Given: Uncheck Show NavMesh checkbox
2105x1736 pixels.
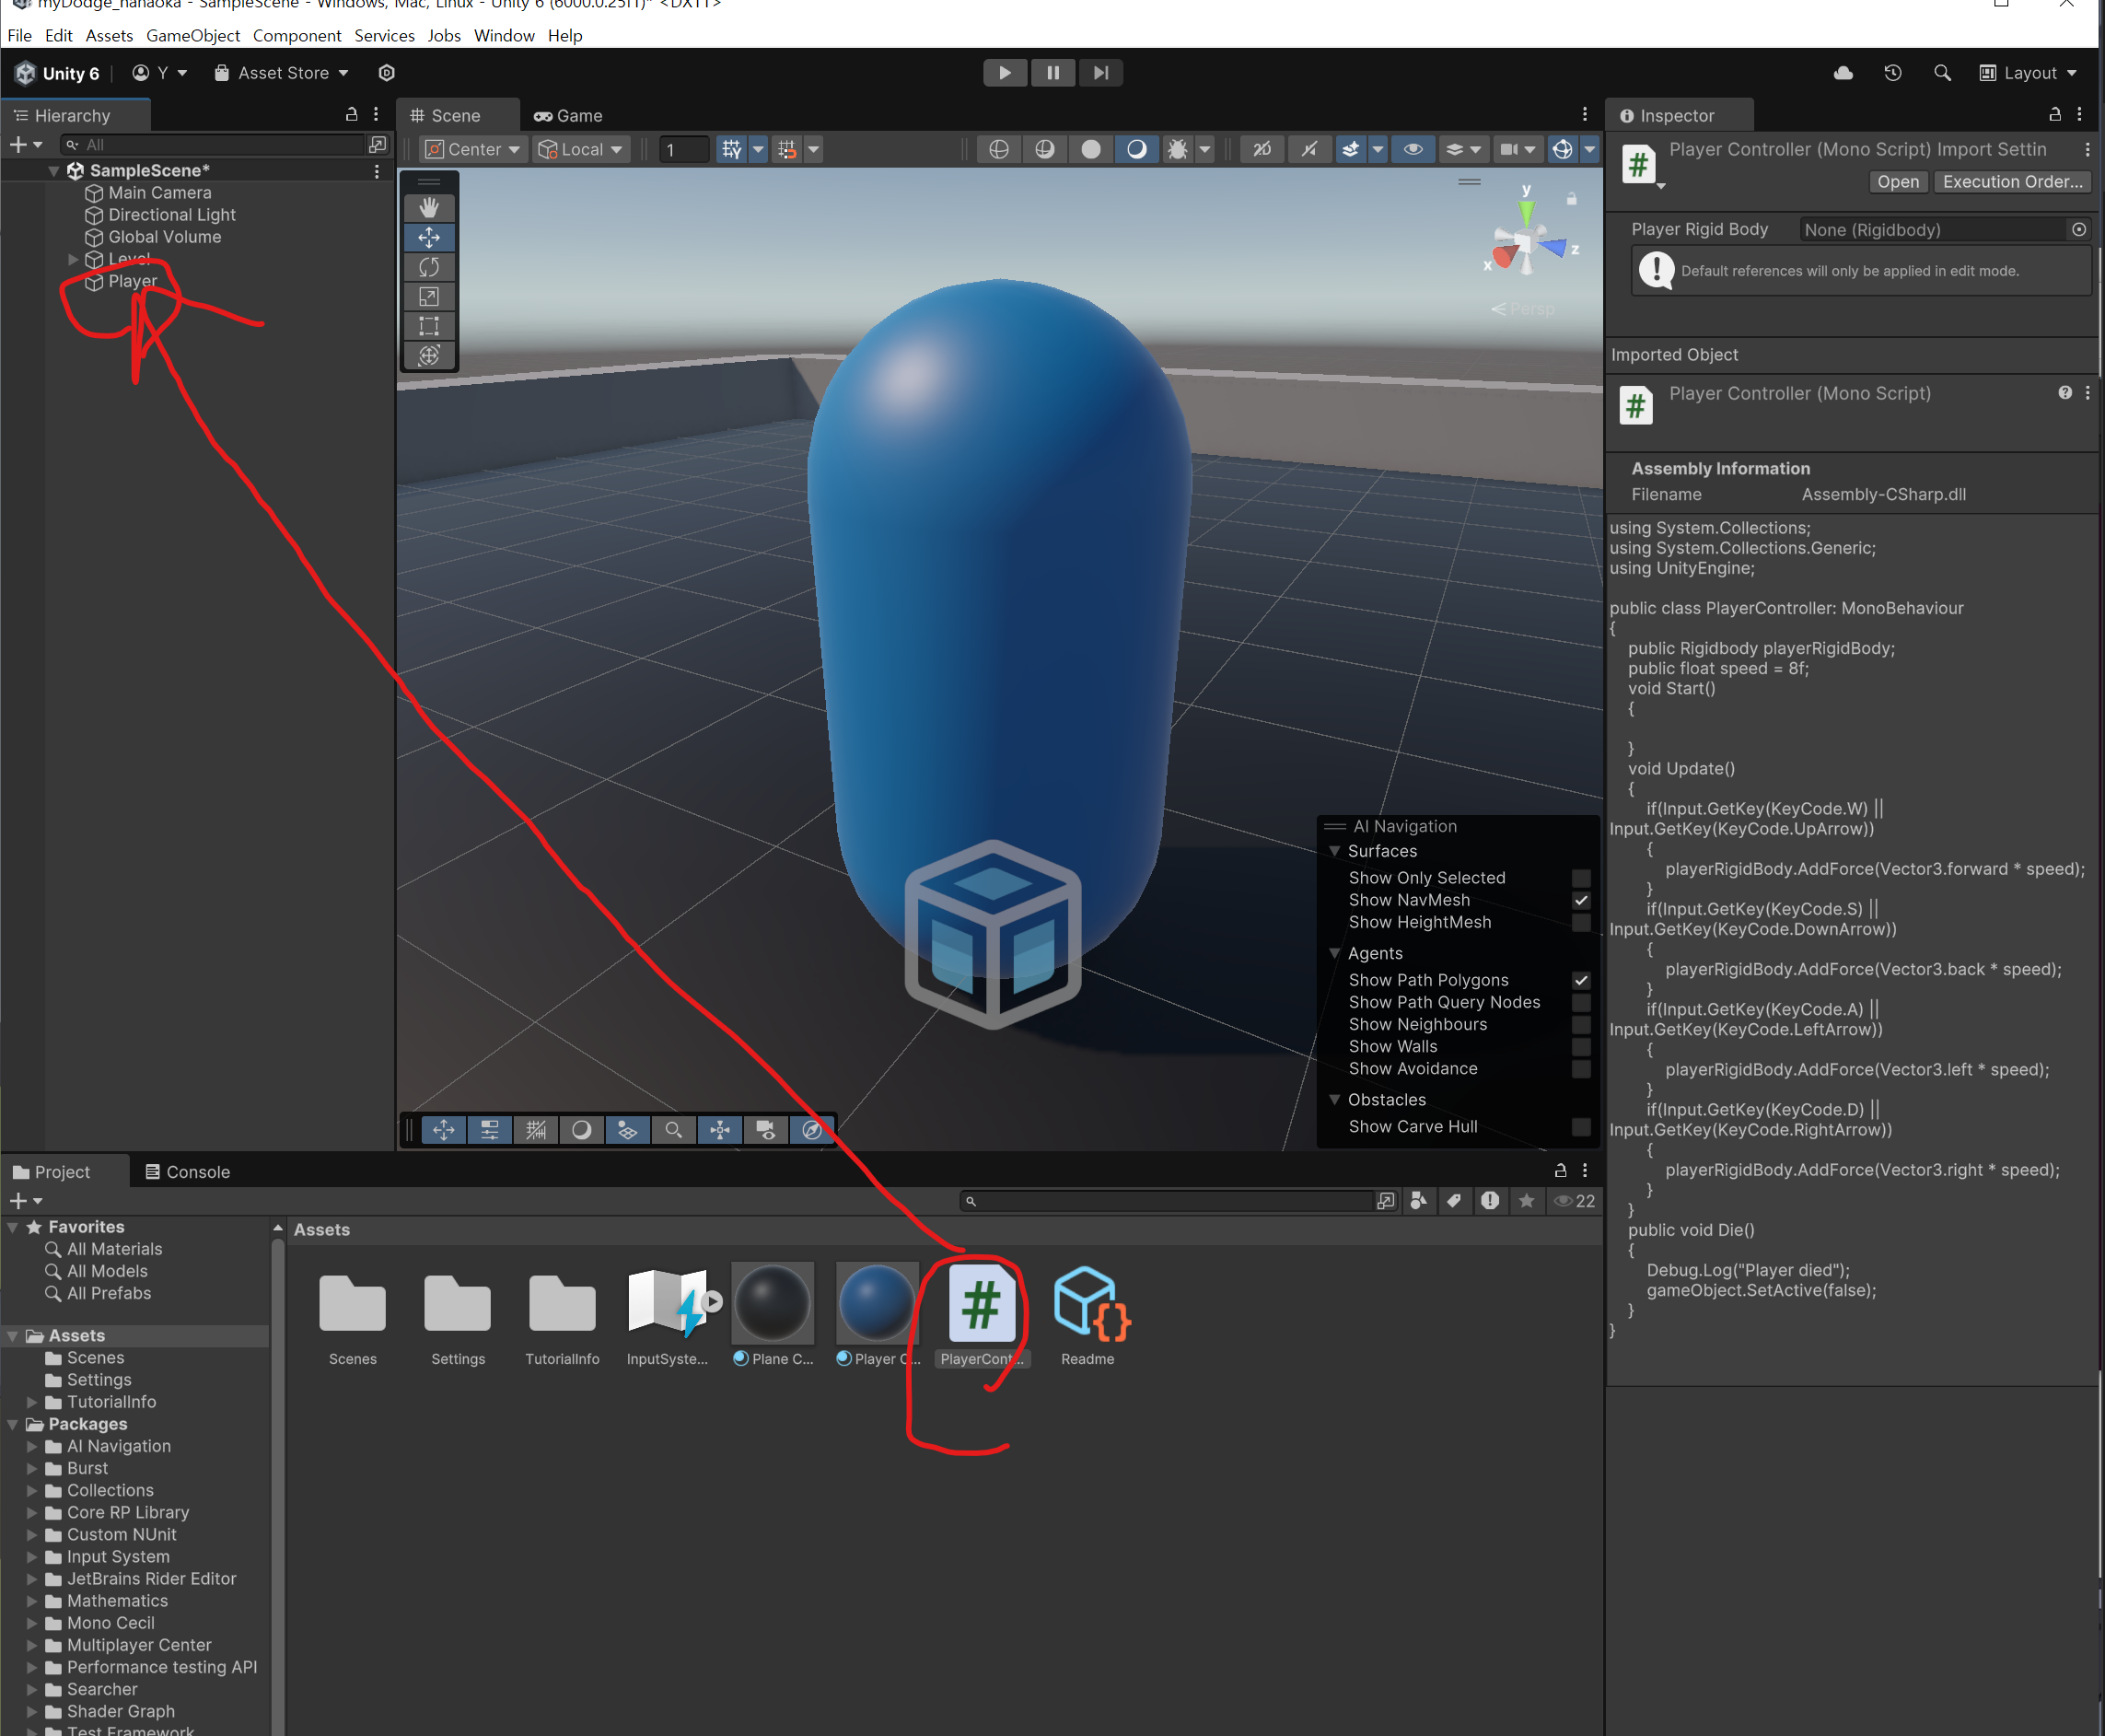Looking at the screenshot, I should coord(1580,900).
